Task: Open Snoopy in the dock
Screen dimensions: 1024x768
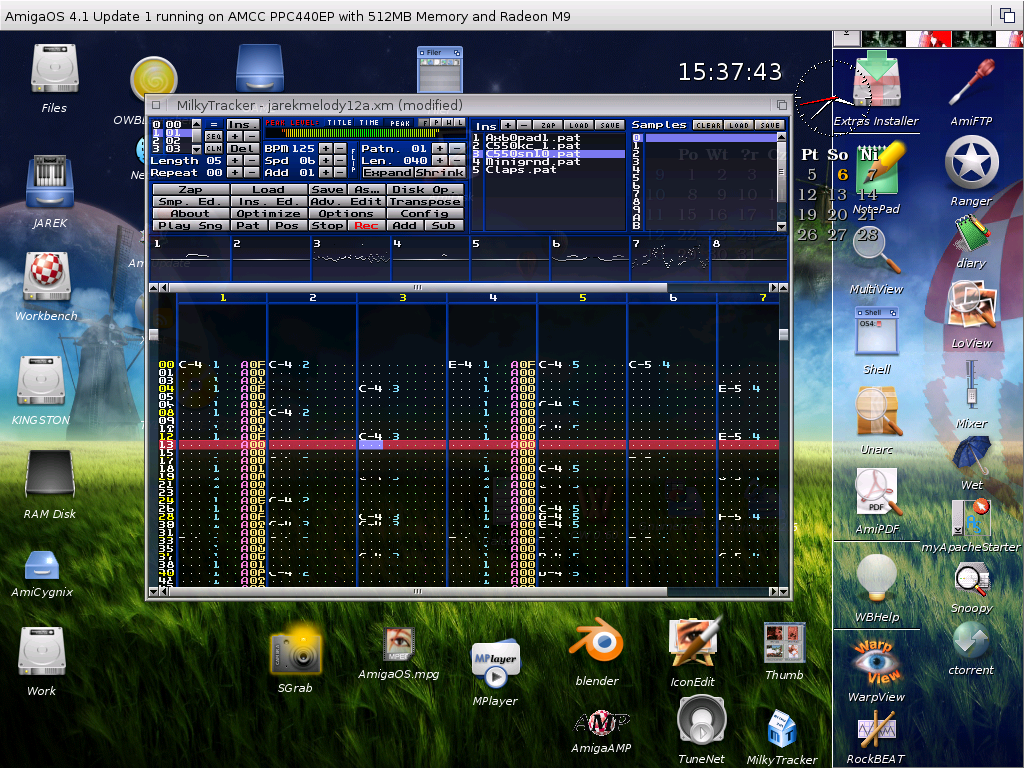Action: coord(972,580)
